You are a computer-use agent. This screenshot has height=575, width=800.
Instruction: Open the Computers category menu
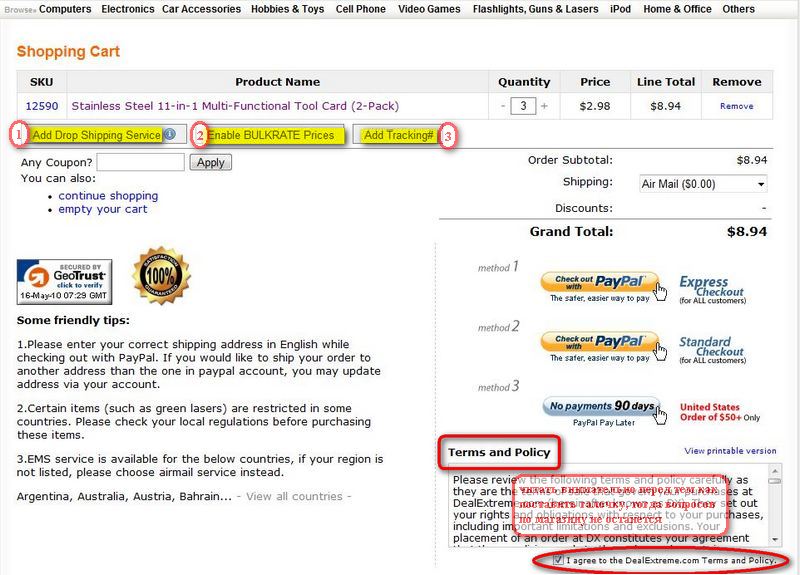[65, 9]
